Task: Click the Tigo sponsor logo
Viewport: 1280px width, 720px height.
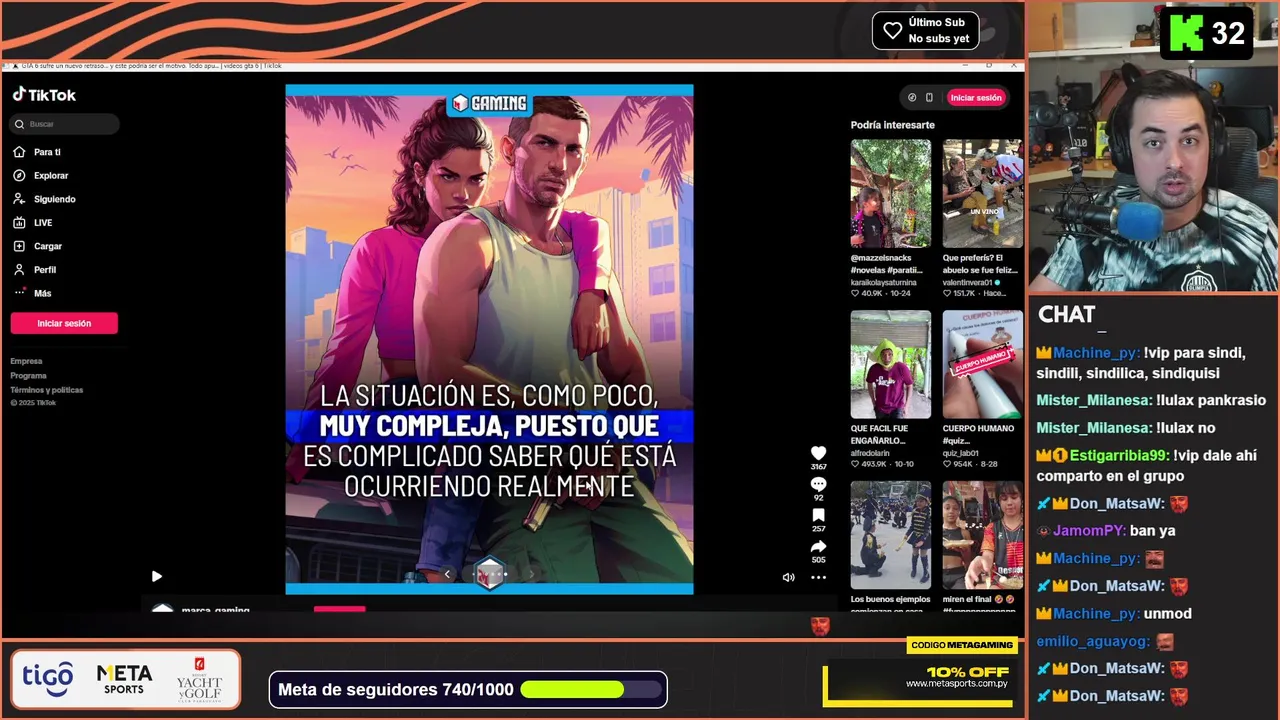Action: (x=48, y=679)
